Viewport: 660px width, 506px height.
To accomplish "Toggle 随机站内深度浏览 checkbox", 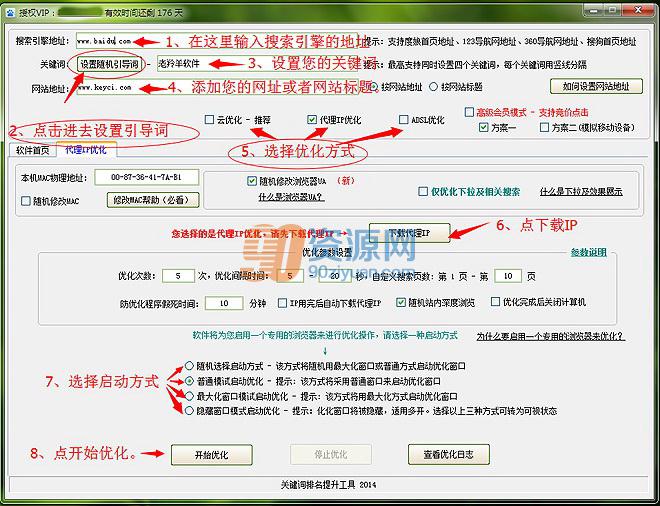I will pyautogui.click(x=401, y=302).
